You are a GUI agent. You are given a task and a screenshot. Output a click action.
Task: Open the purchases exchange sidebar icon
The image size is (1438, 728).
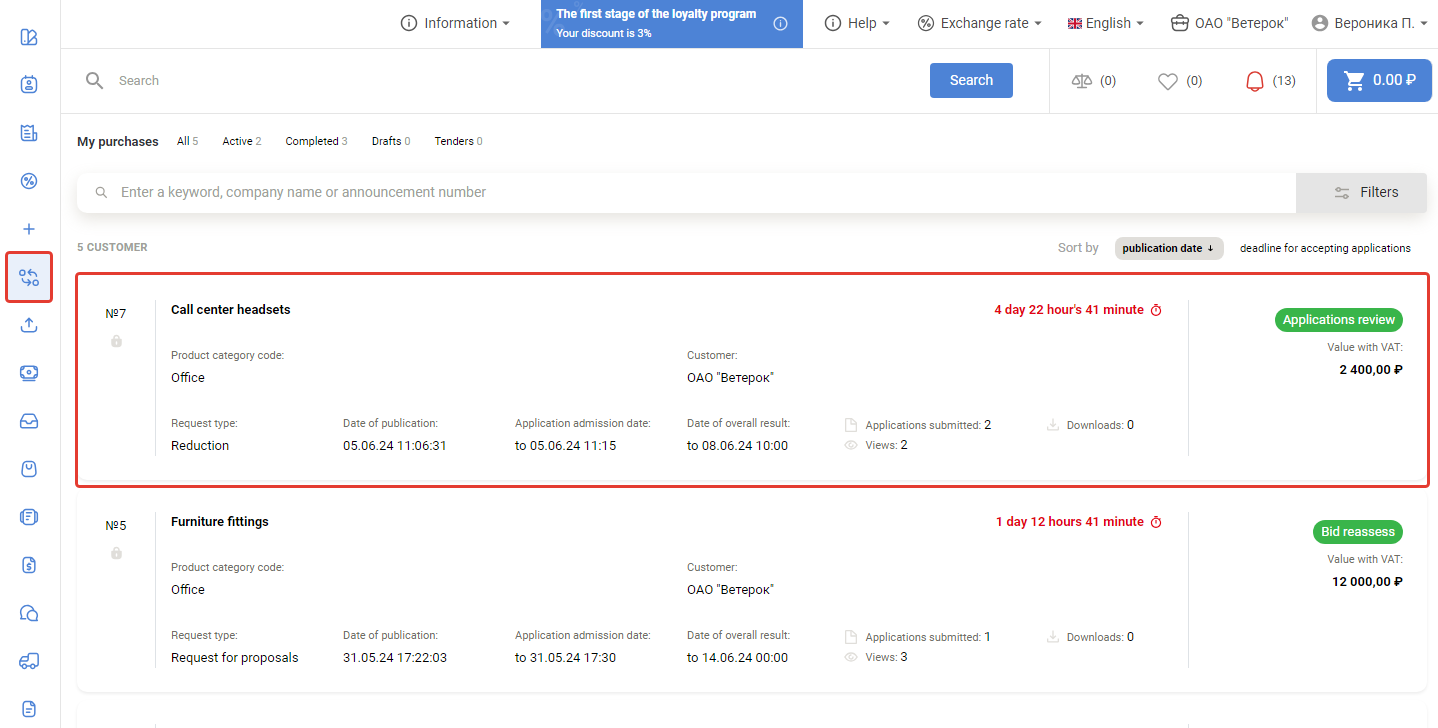click(x=29, y=277)
